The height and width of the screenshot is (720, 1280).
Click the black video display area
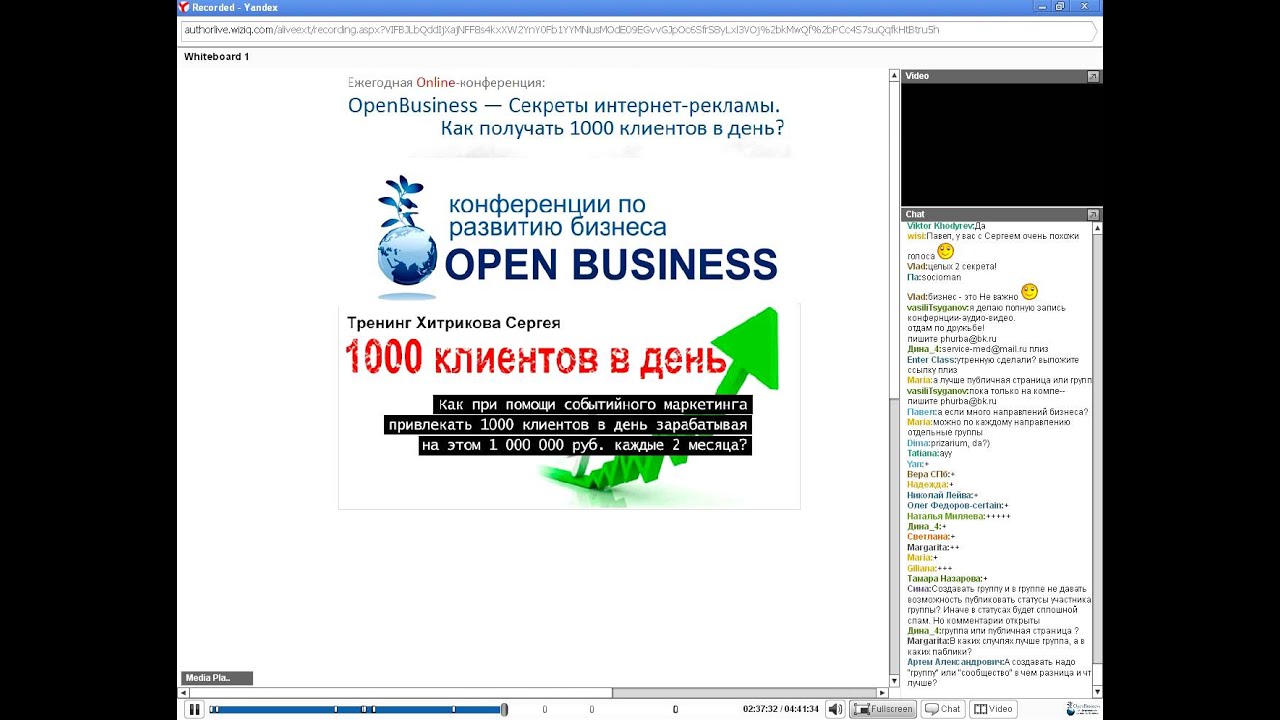click(x=1001, y=144)
